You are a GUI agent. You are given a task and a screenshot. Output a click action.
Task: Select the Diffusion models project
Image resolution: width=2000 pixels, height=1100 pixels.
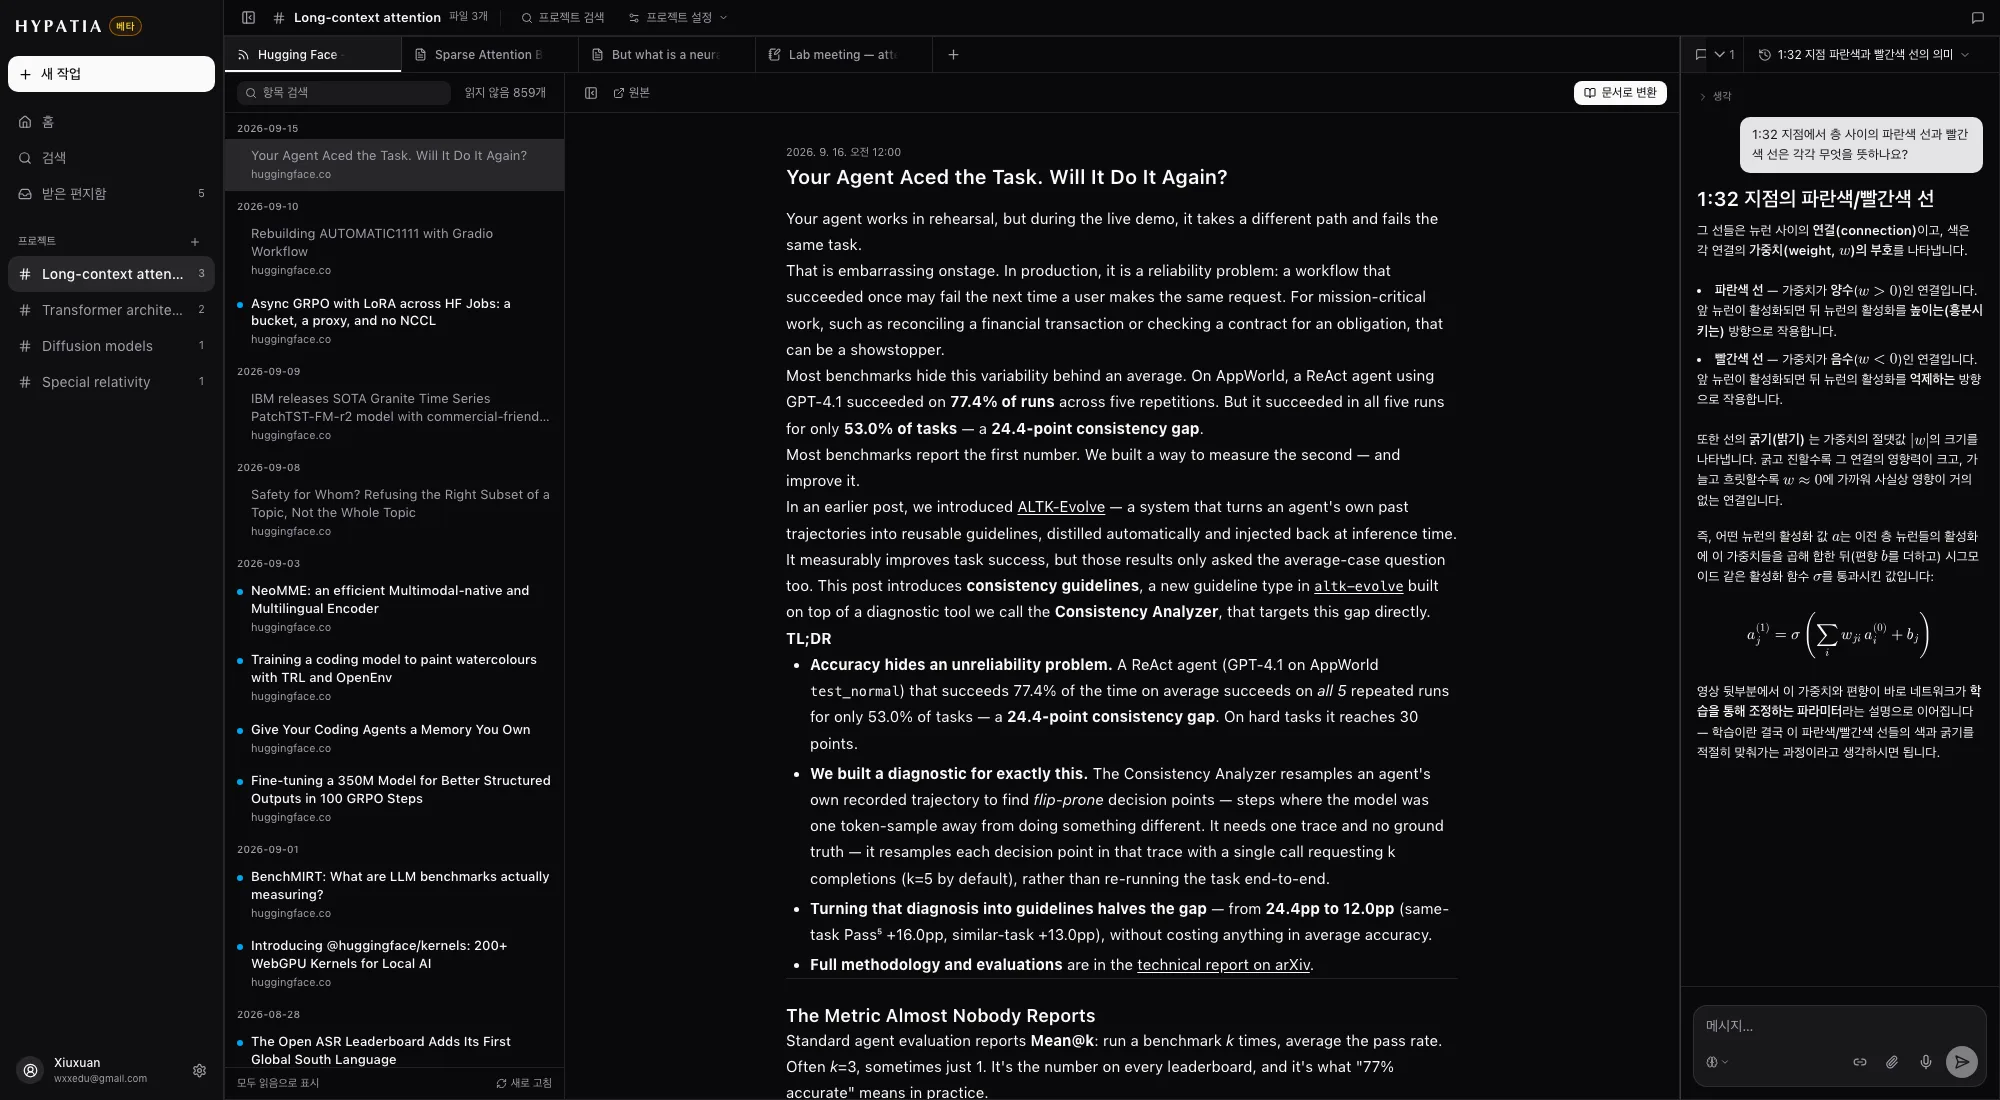pos(111,346)
